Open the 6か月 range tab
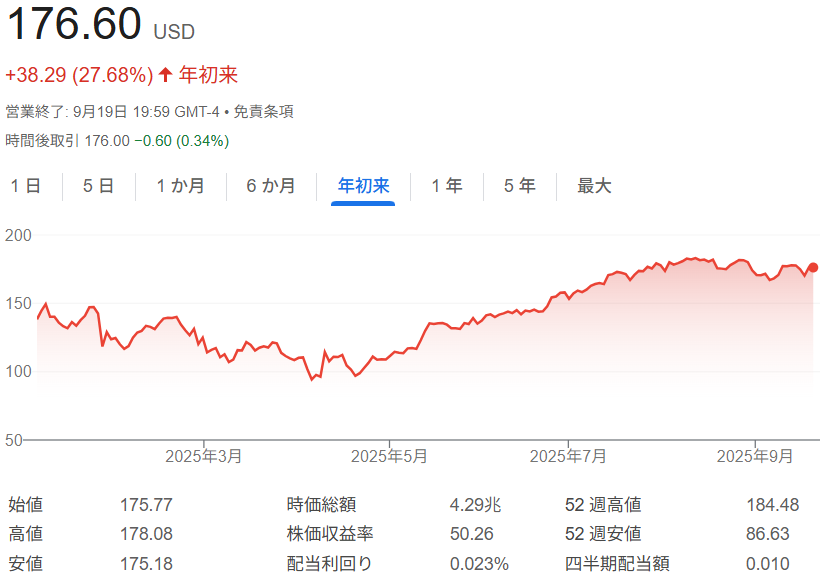 point(271,186)
